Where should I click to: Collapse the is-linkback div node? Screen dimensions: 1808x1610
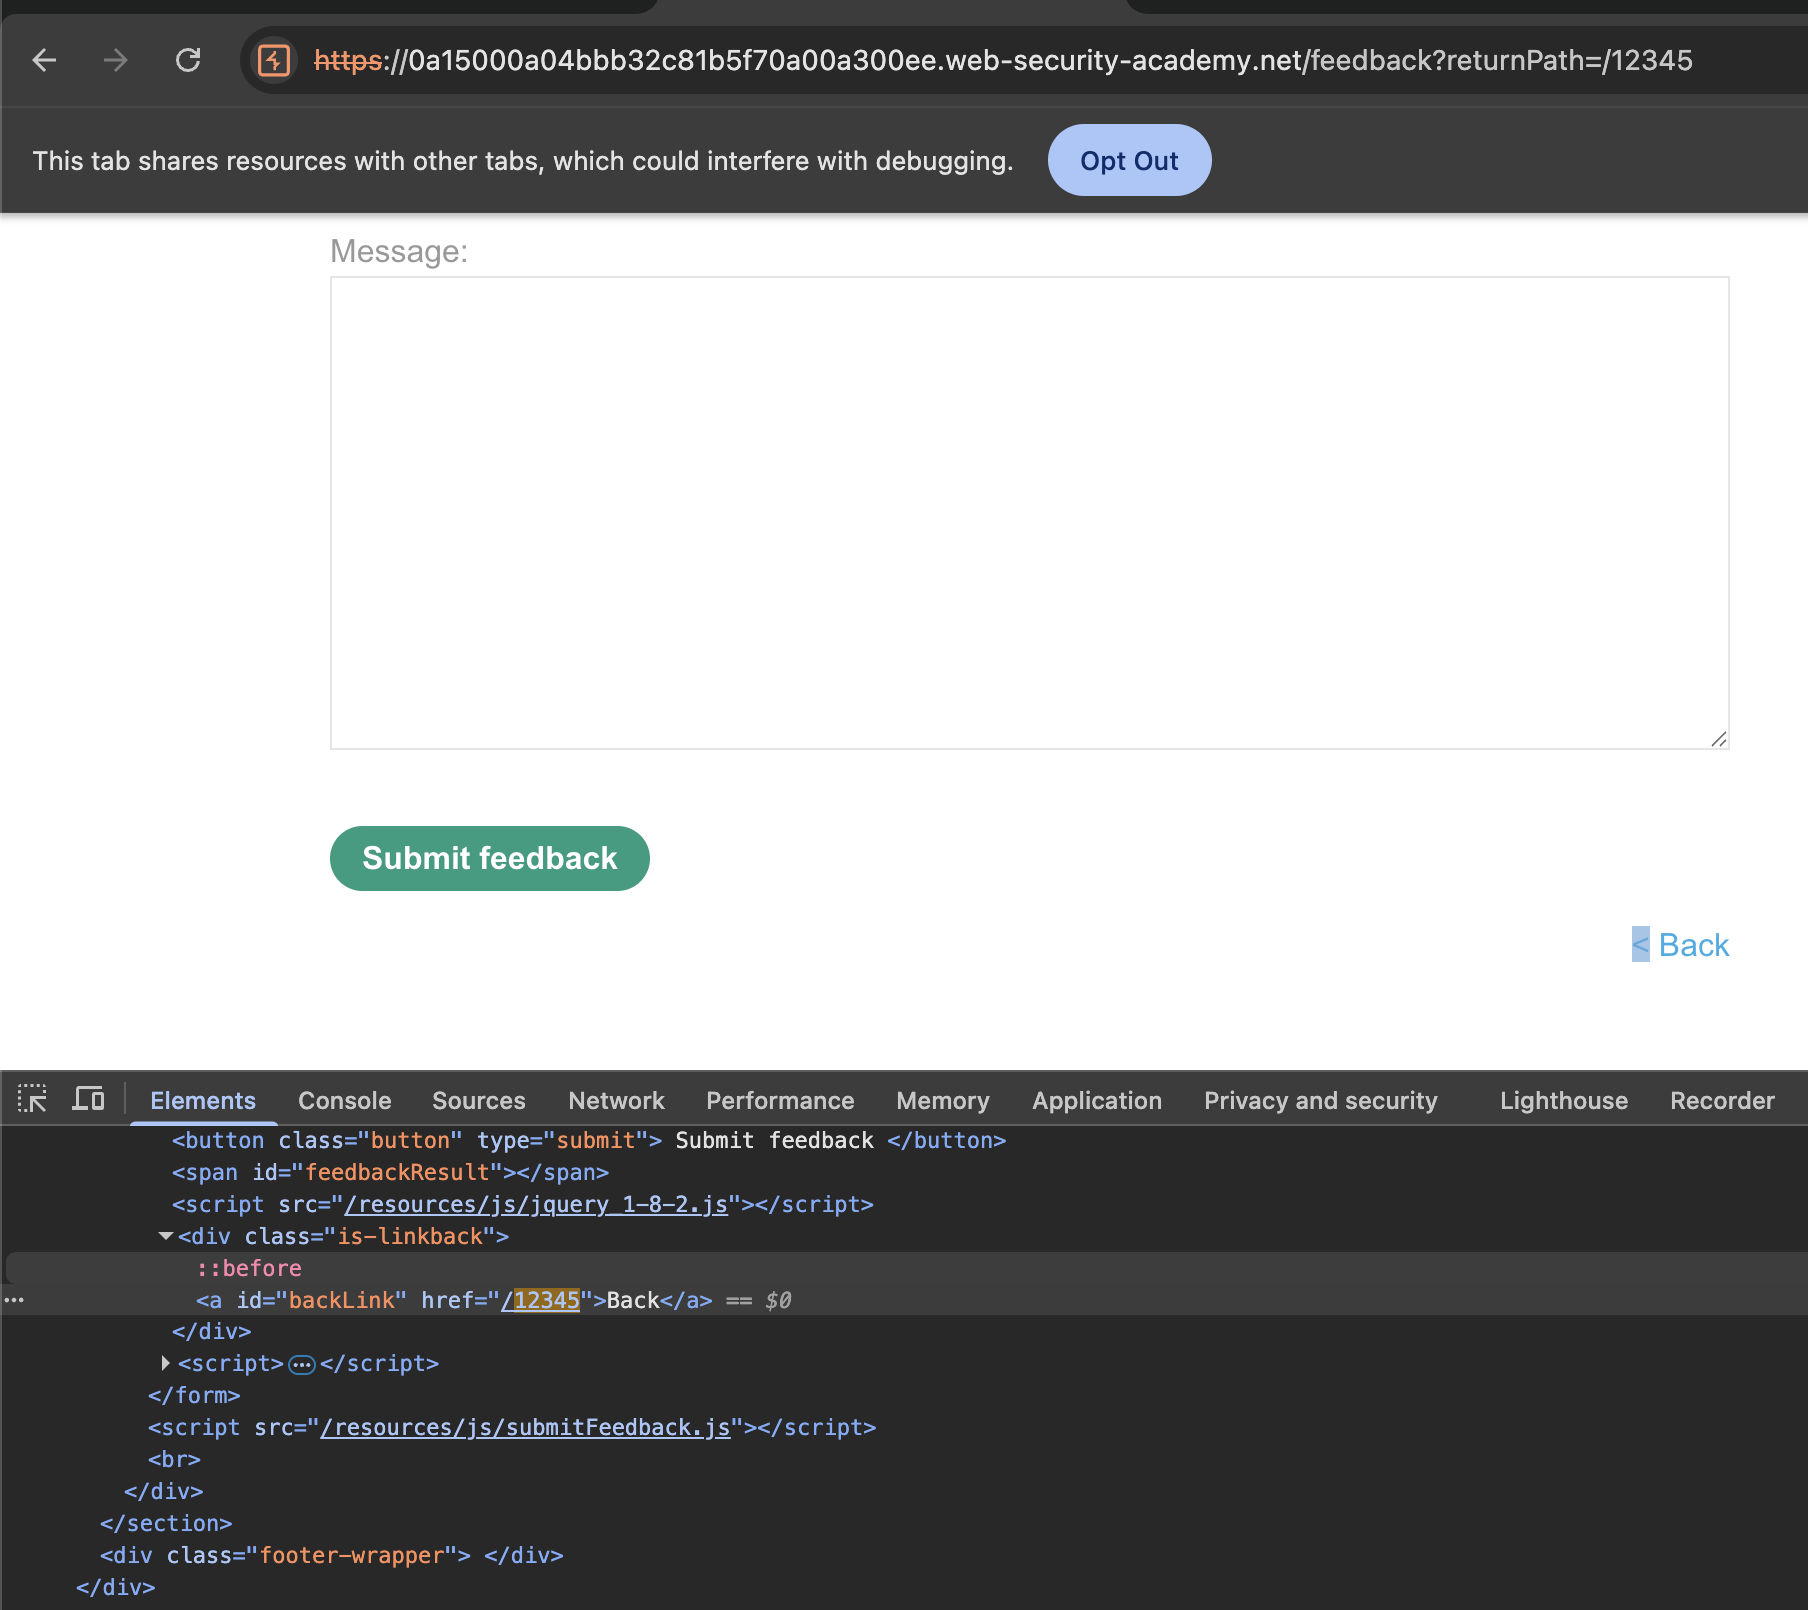point(166,1237)
